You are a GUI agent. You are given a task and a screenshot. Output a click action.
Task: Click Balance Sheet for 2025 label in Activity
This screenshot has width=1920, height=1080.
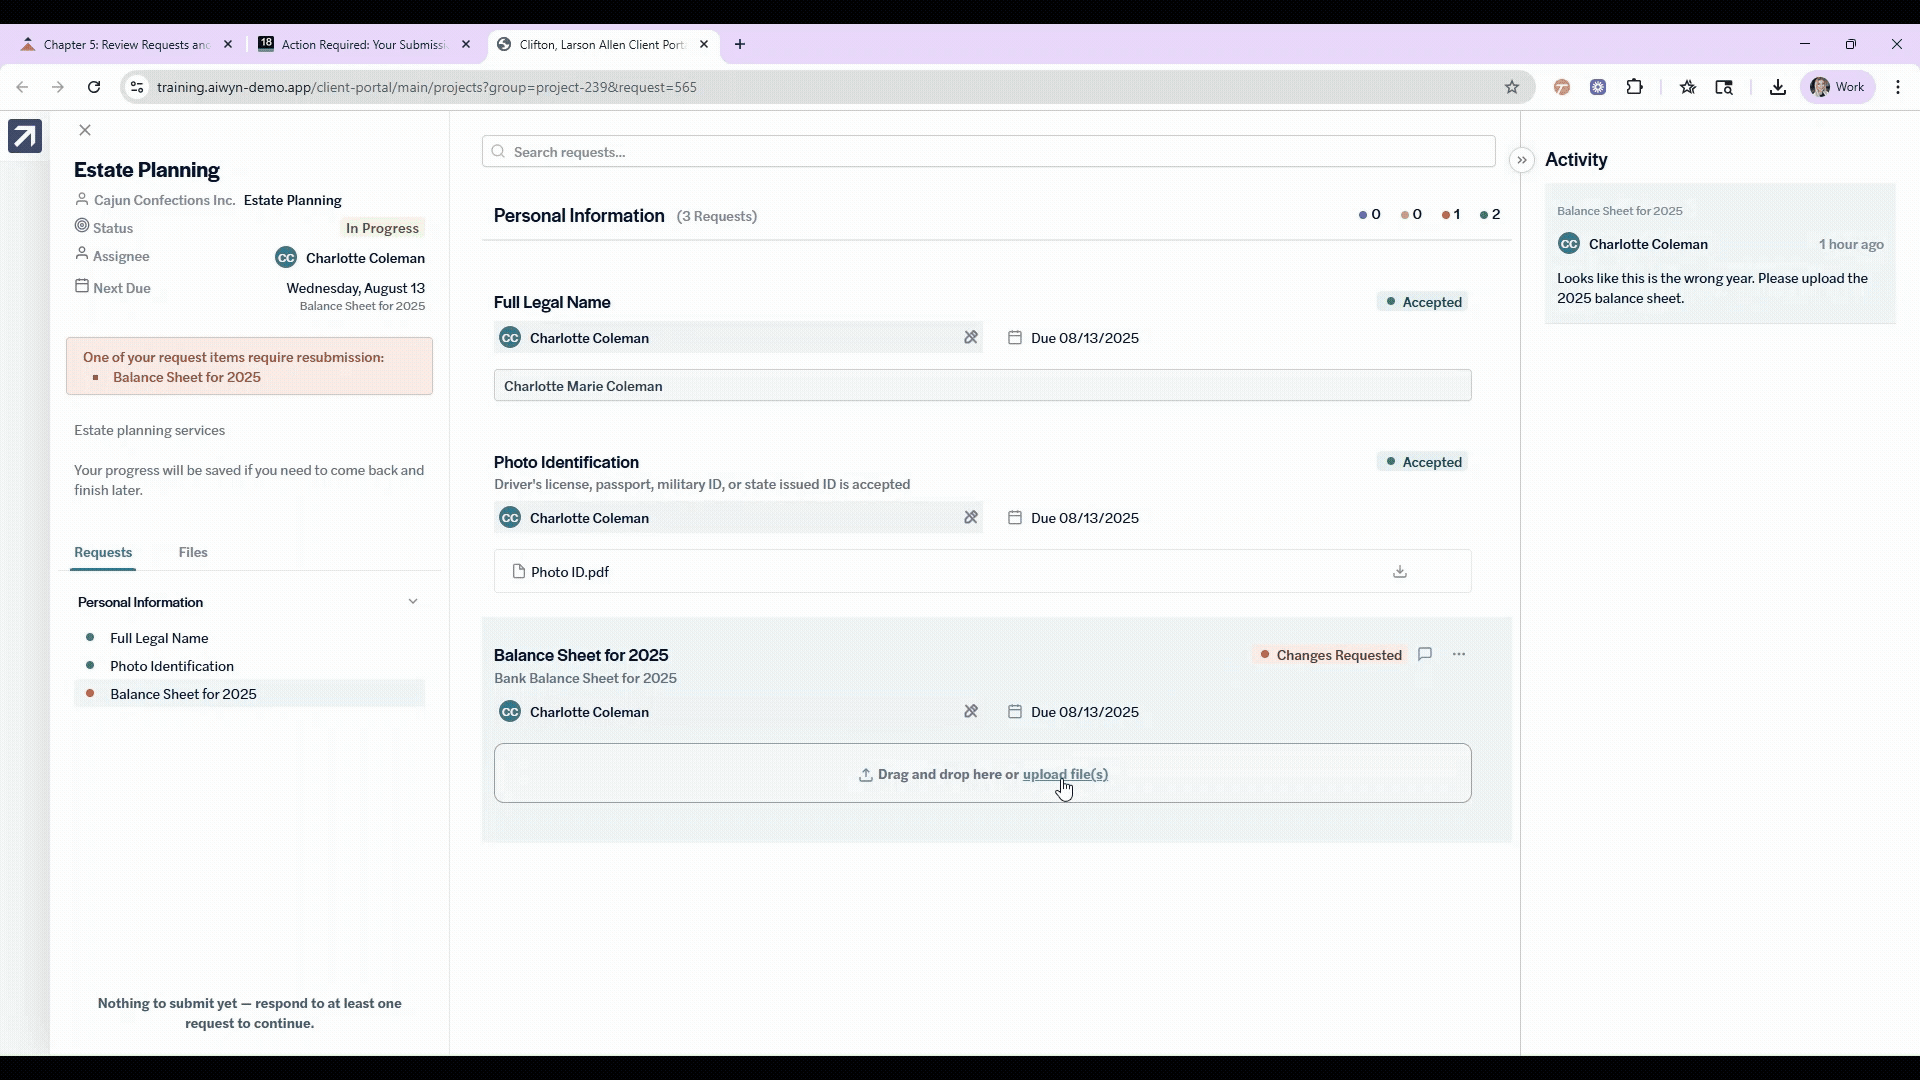1619,211
